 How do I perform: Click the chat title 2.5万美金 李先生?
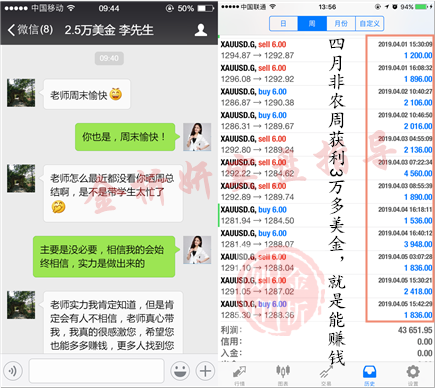(x=109, y=30)
